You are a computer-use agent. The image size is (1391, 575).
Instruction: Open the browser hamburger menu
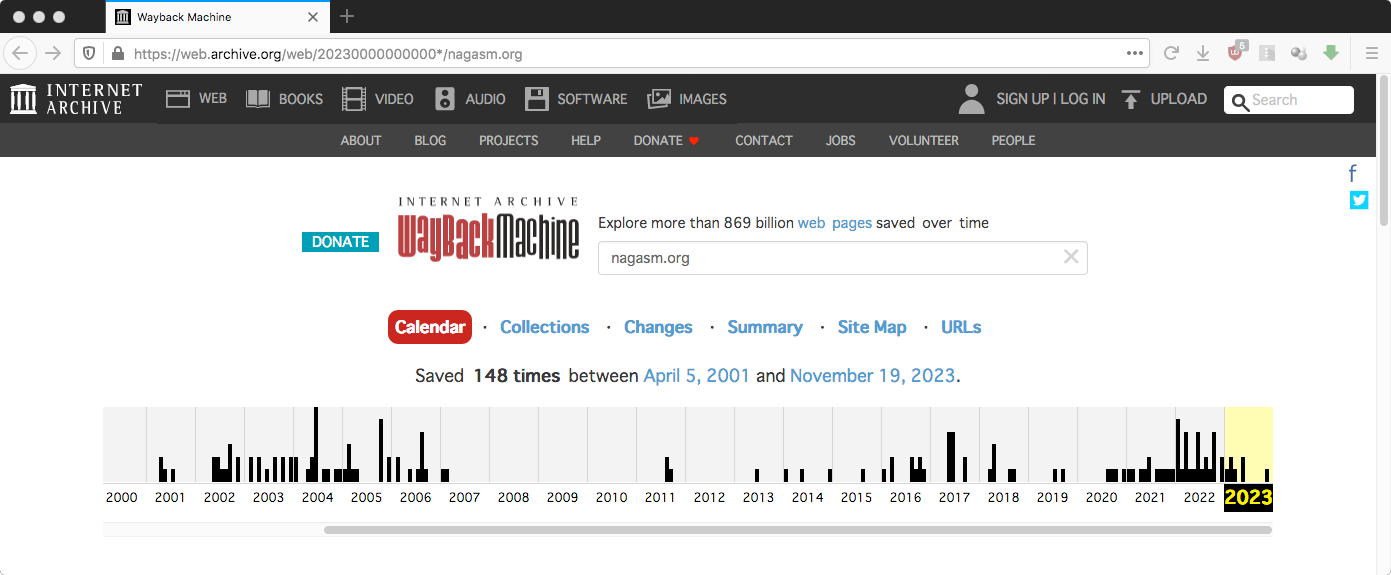pyautogui.click(x=1371, y=53)
